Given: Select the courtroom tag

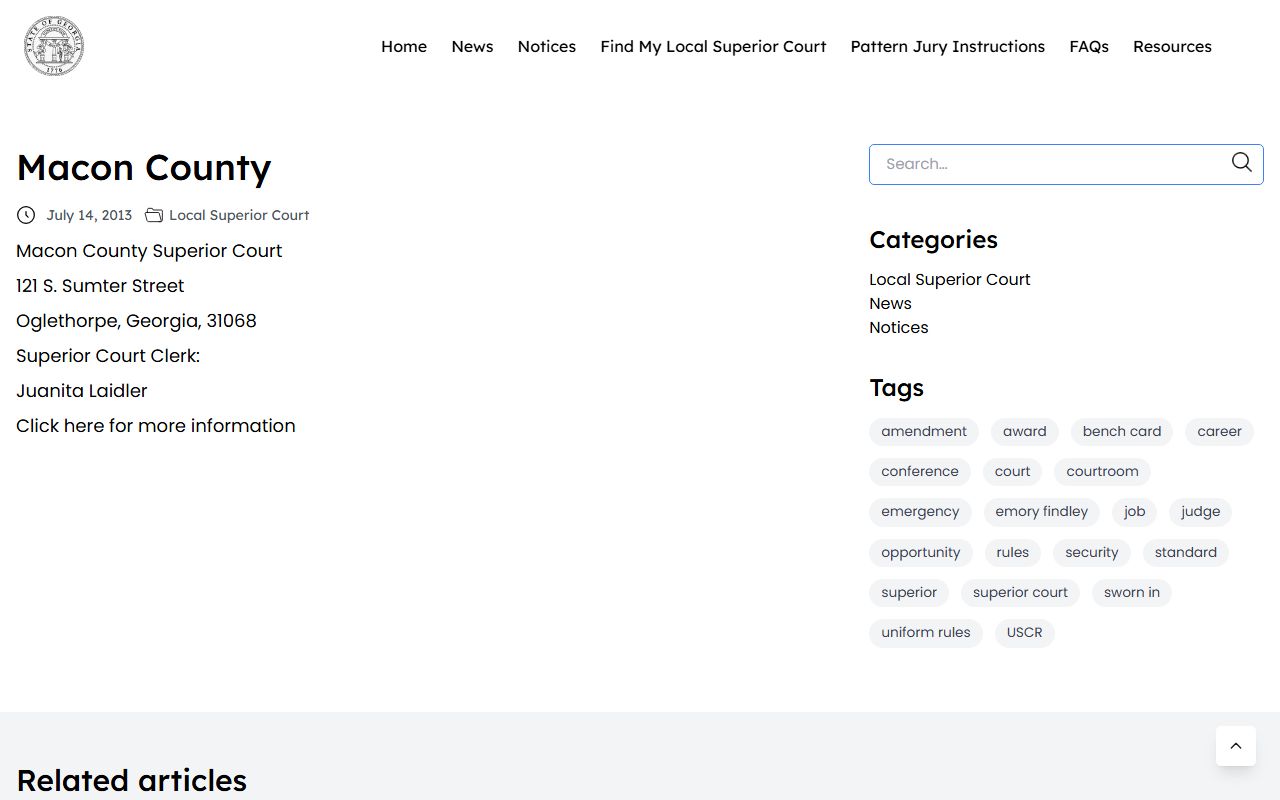Looking at the screenshot, I should coord(1103,472).
